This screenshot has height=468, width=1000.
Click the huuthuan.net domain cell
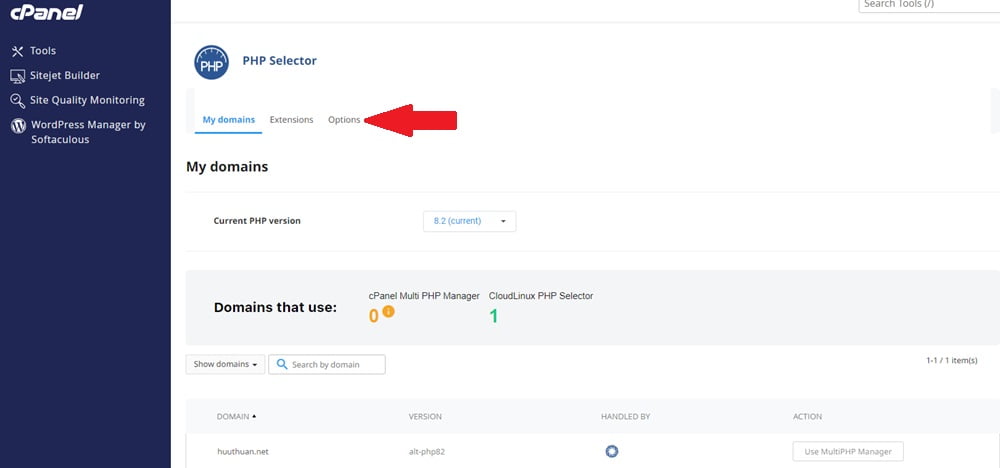(243, 451)
